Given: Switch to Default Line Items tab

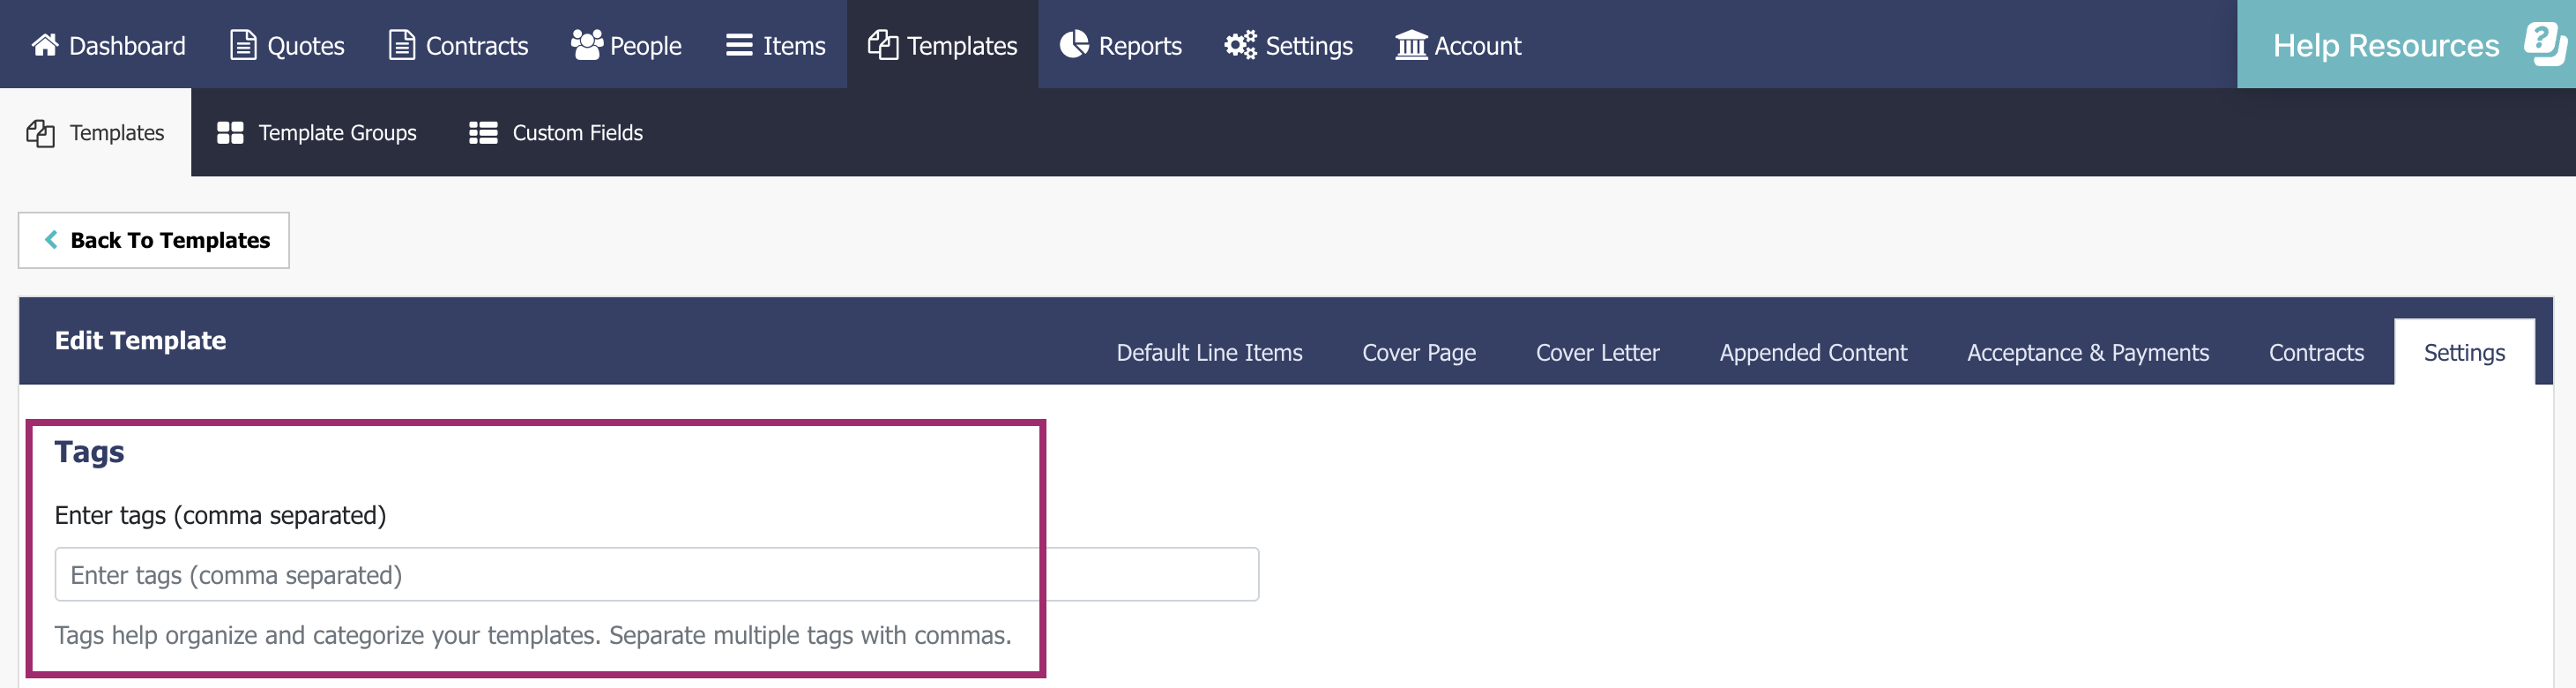Looking at the screenshot, I should point(1209,353).
